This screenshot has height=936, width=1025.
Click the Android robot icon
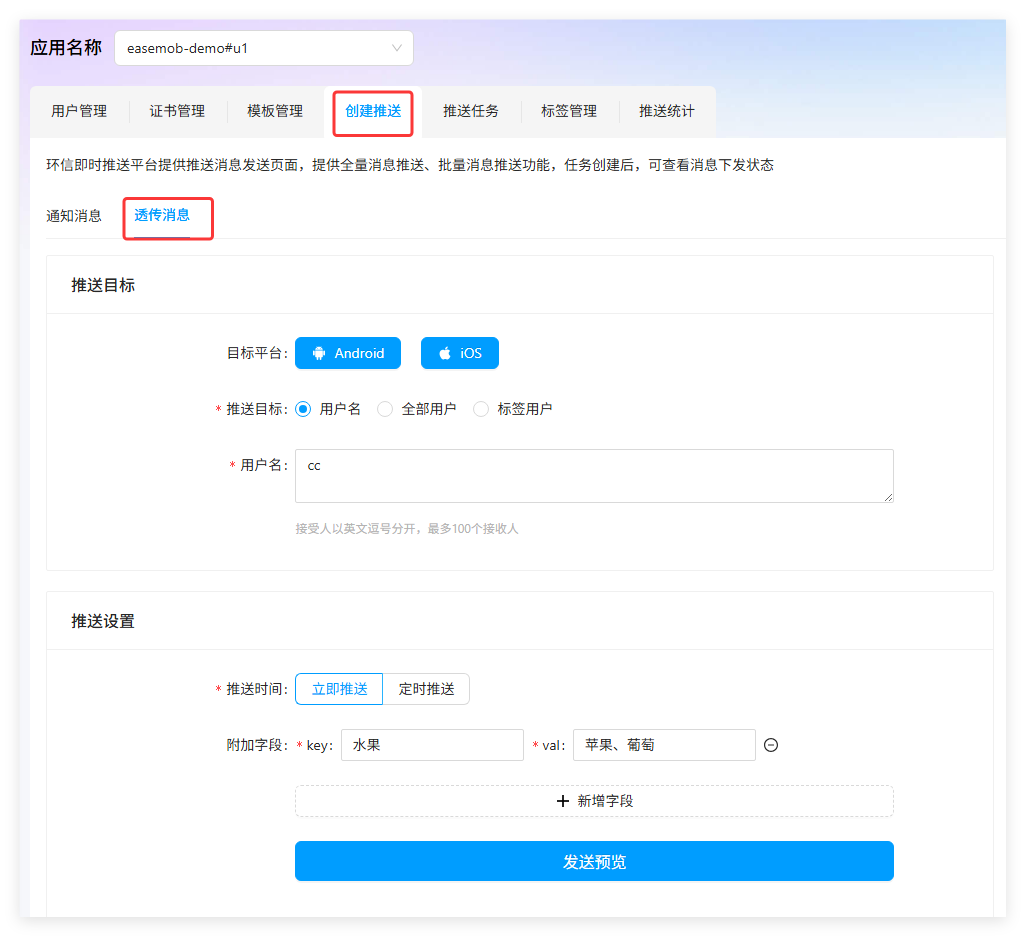coord(319,353)
